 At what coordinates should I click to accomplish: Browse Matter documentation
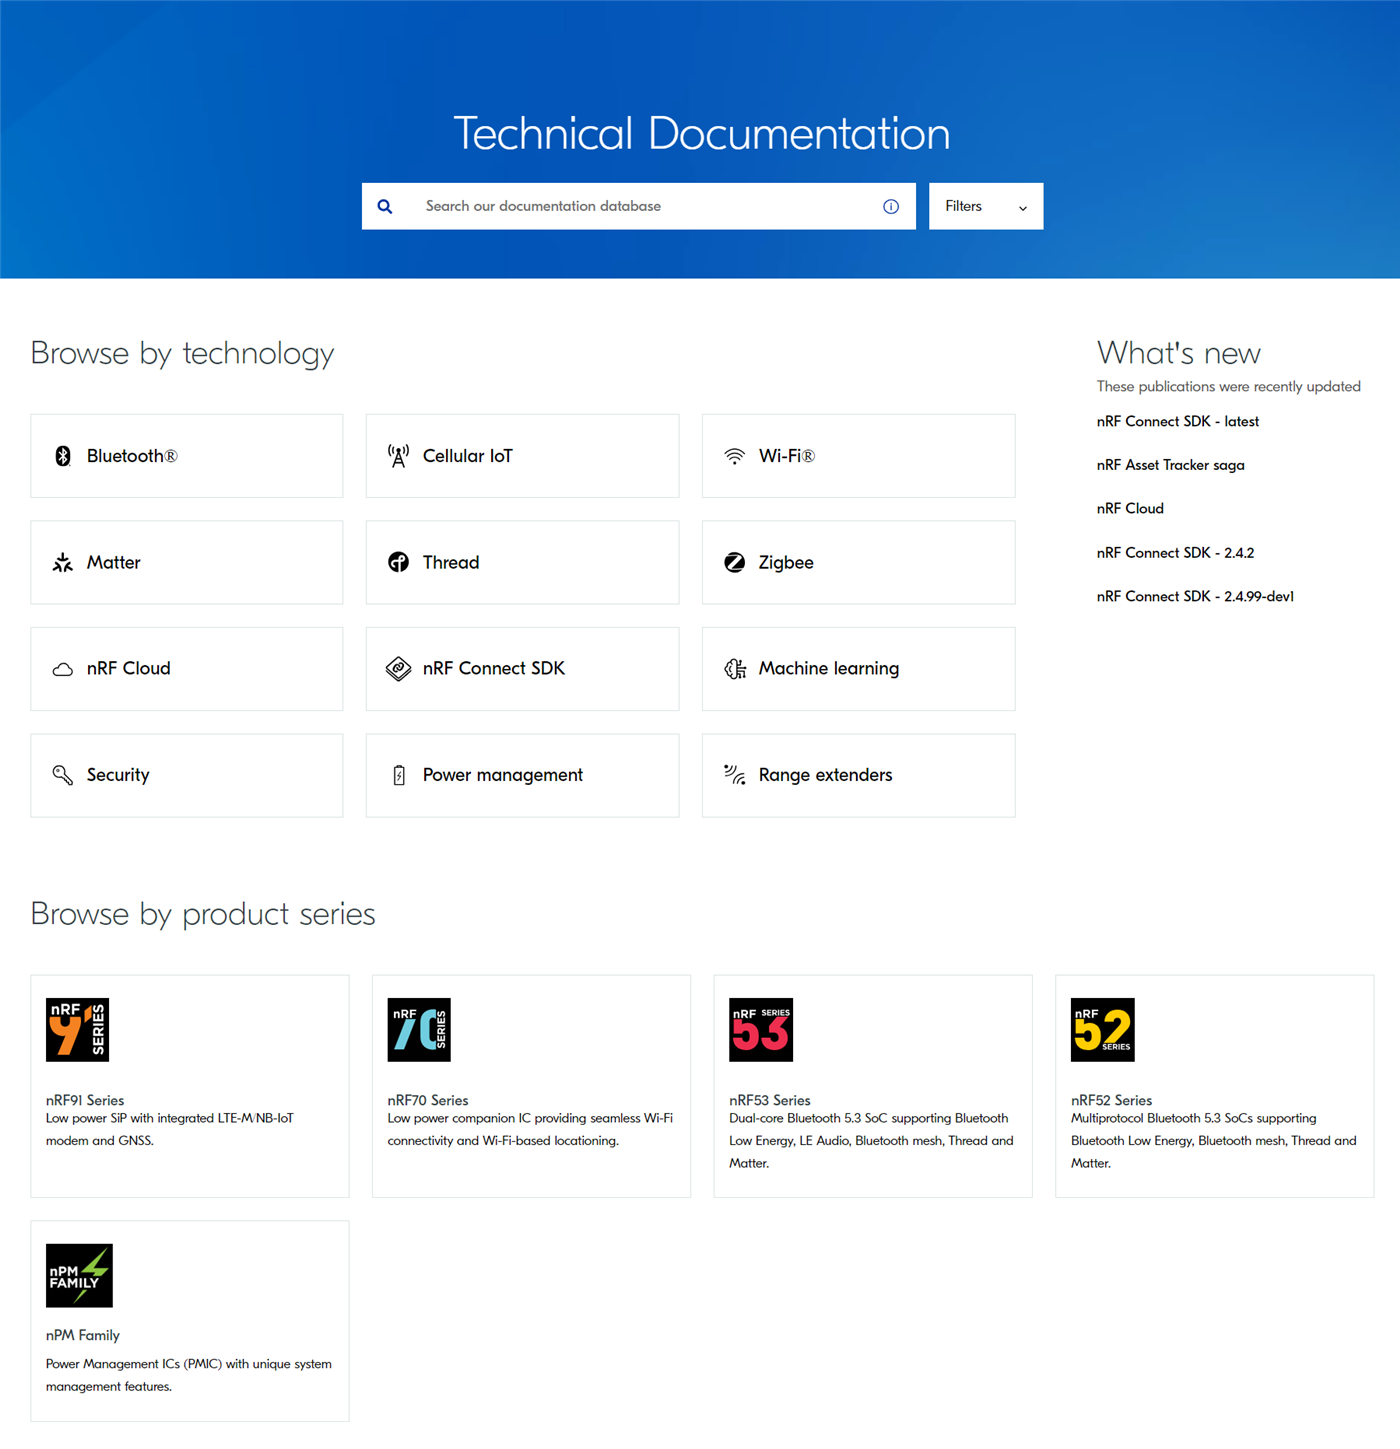point(187,562)
